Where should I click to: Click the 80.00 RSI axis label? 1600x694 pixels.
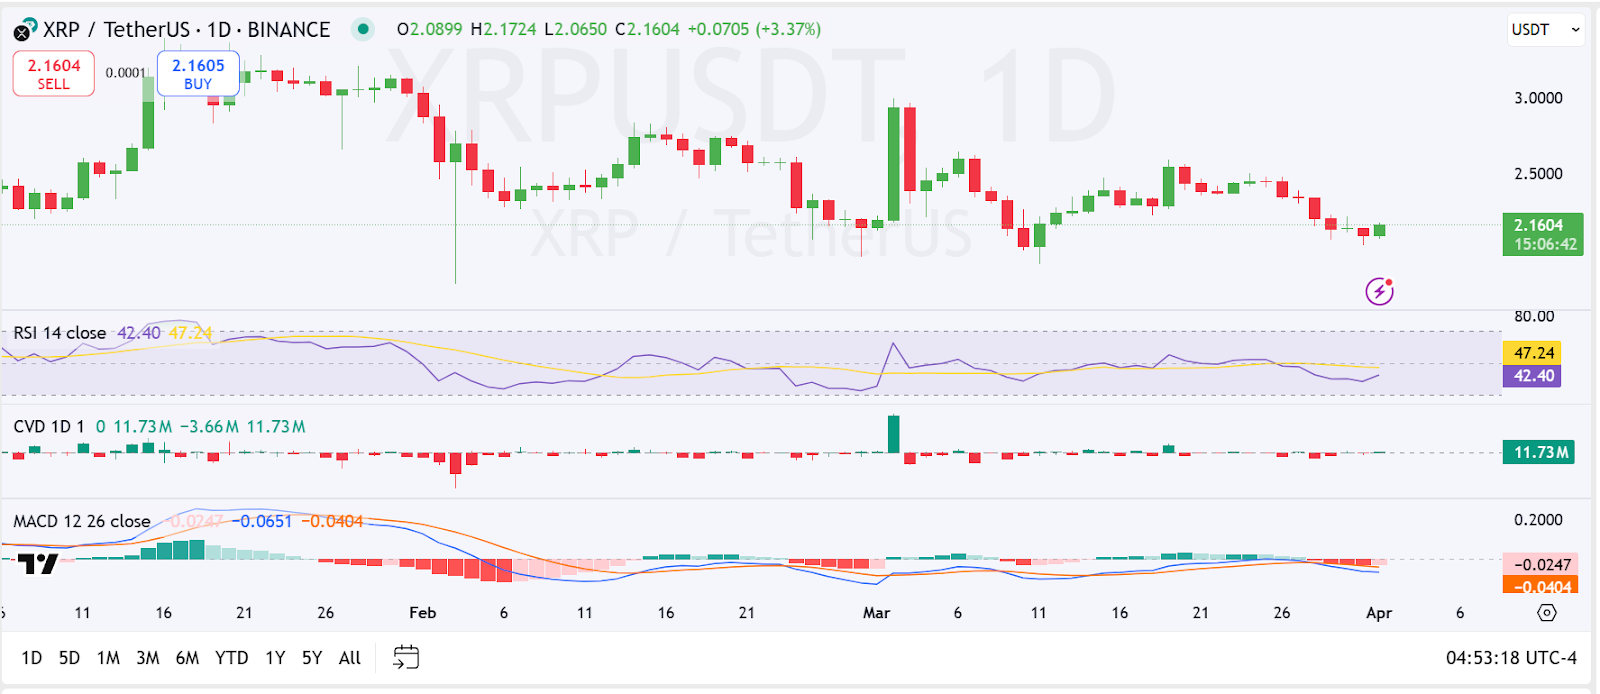click(1534, 316)
